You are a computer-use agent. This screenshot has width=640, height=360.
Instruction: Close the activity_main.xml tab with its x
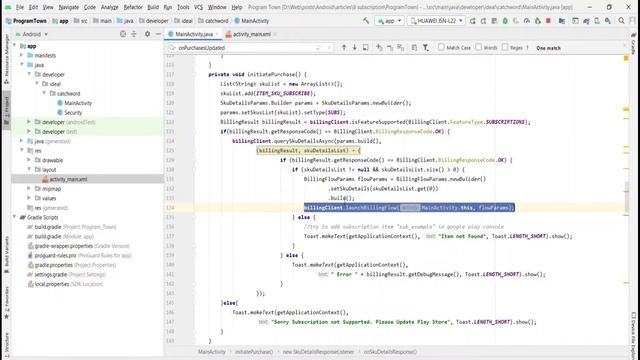point(275,34)
